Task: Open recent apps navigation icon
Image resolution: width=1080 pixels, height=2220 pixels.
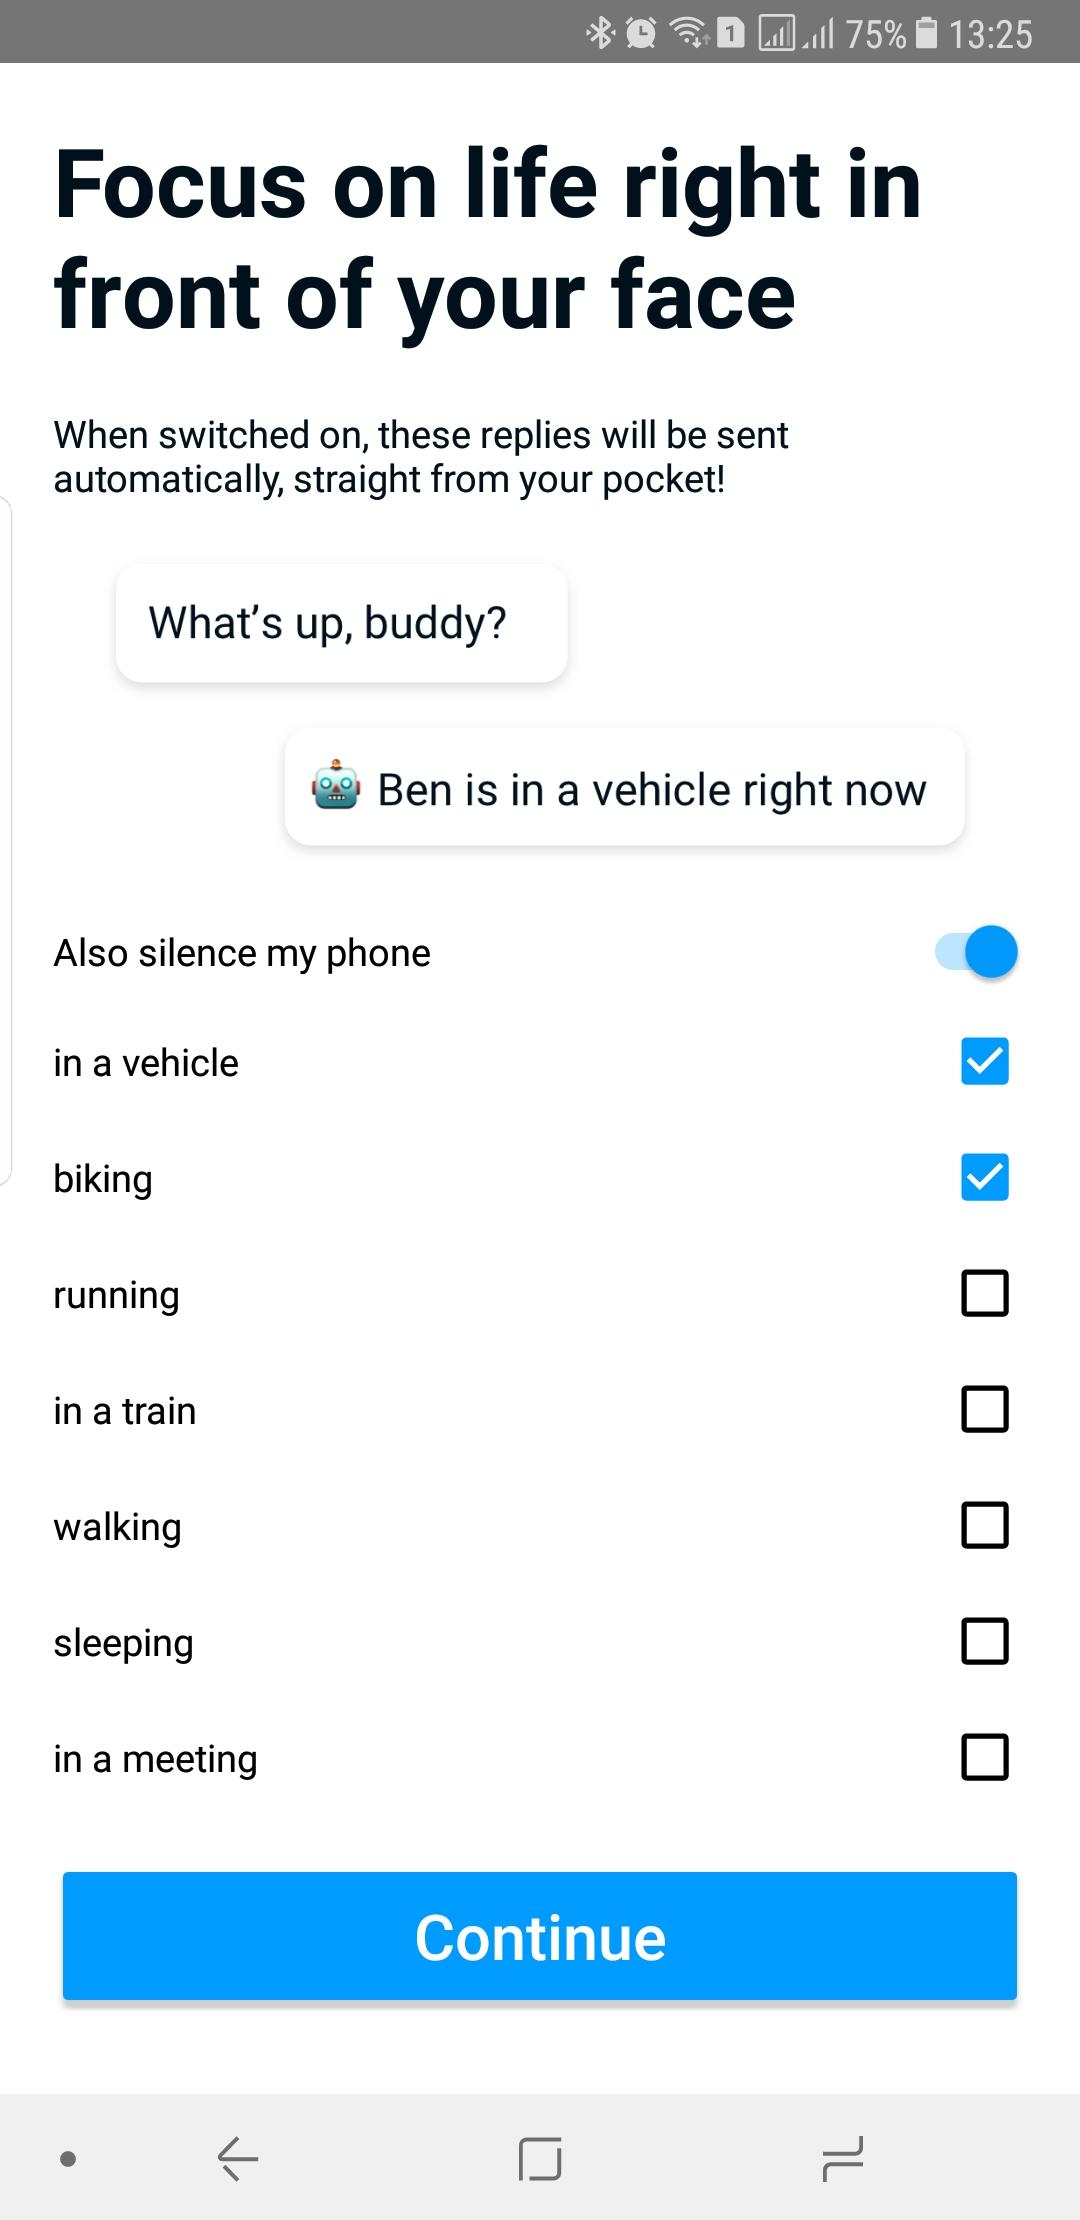Action: tap(842, 2158)
